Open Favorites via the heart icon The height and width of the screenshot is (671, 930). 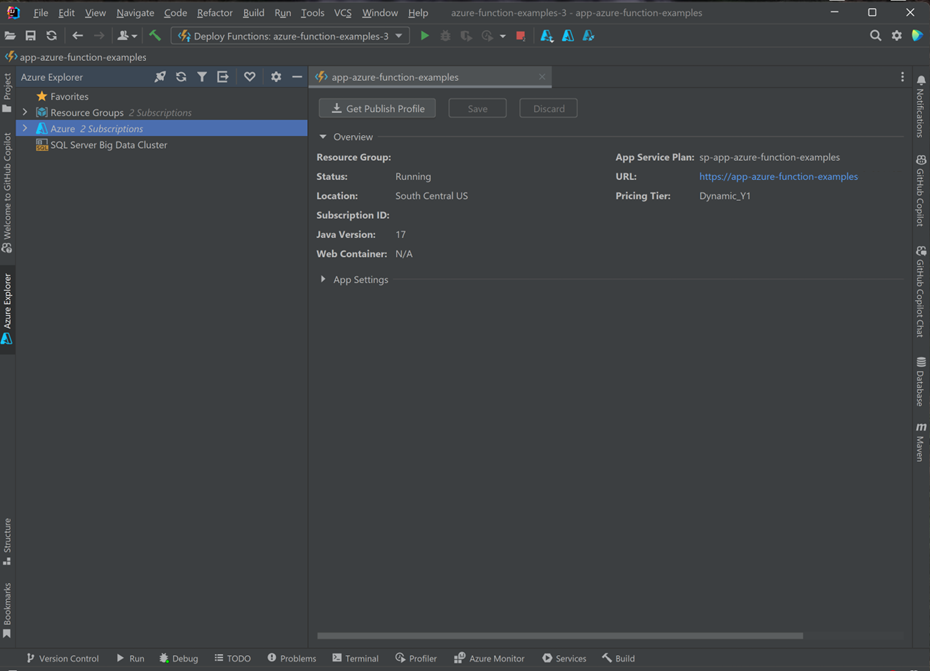249,76
